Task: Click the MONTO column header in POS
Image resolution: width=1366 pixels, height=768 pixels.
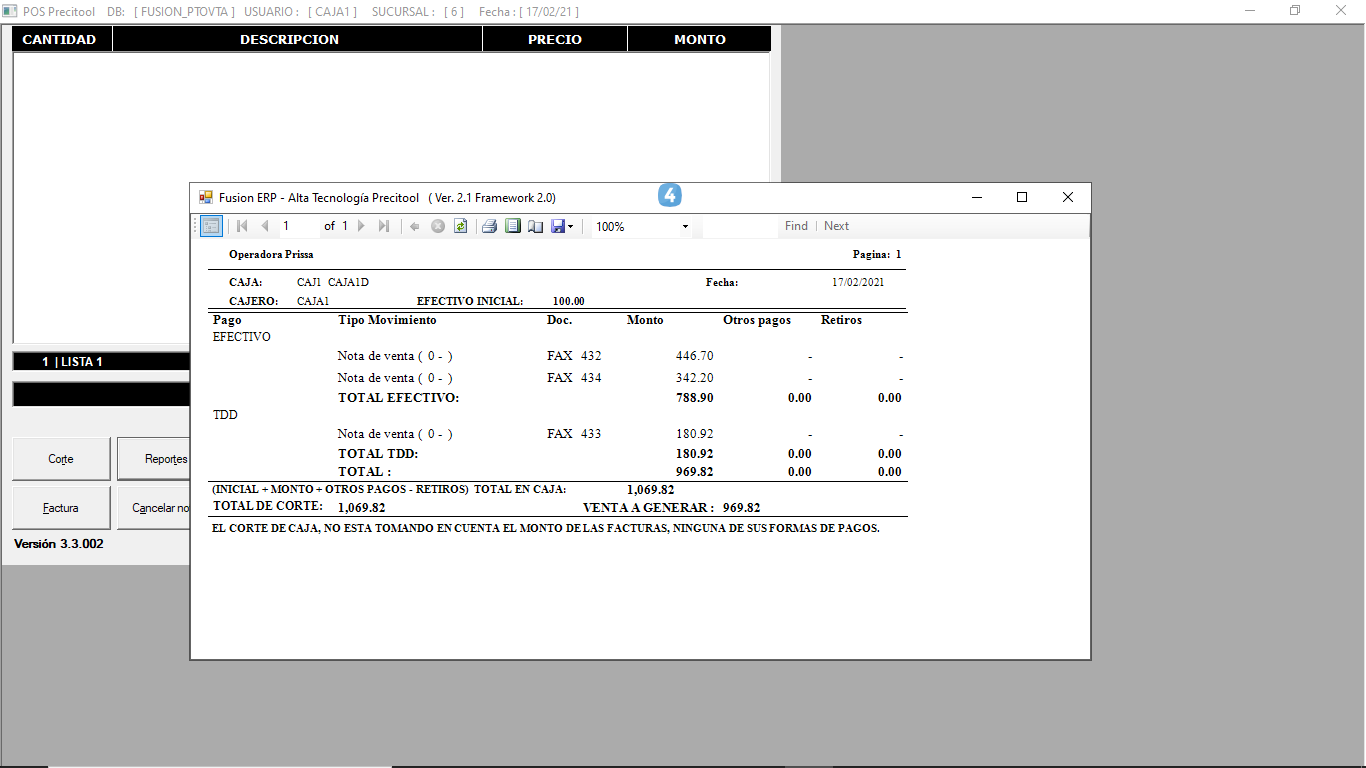Action: (699, 39)
